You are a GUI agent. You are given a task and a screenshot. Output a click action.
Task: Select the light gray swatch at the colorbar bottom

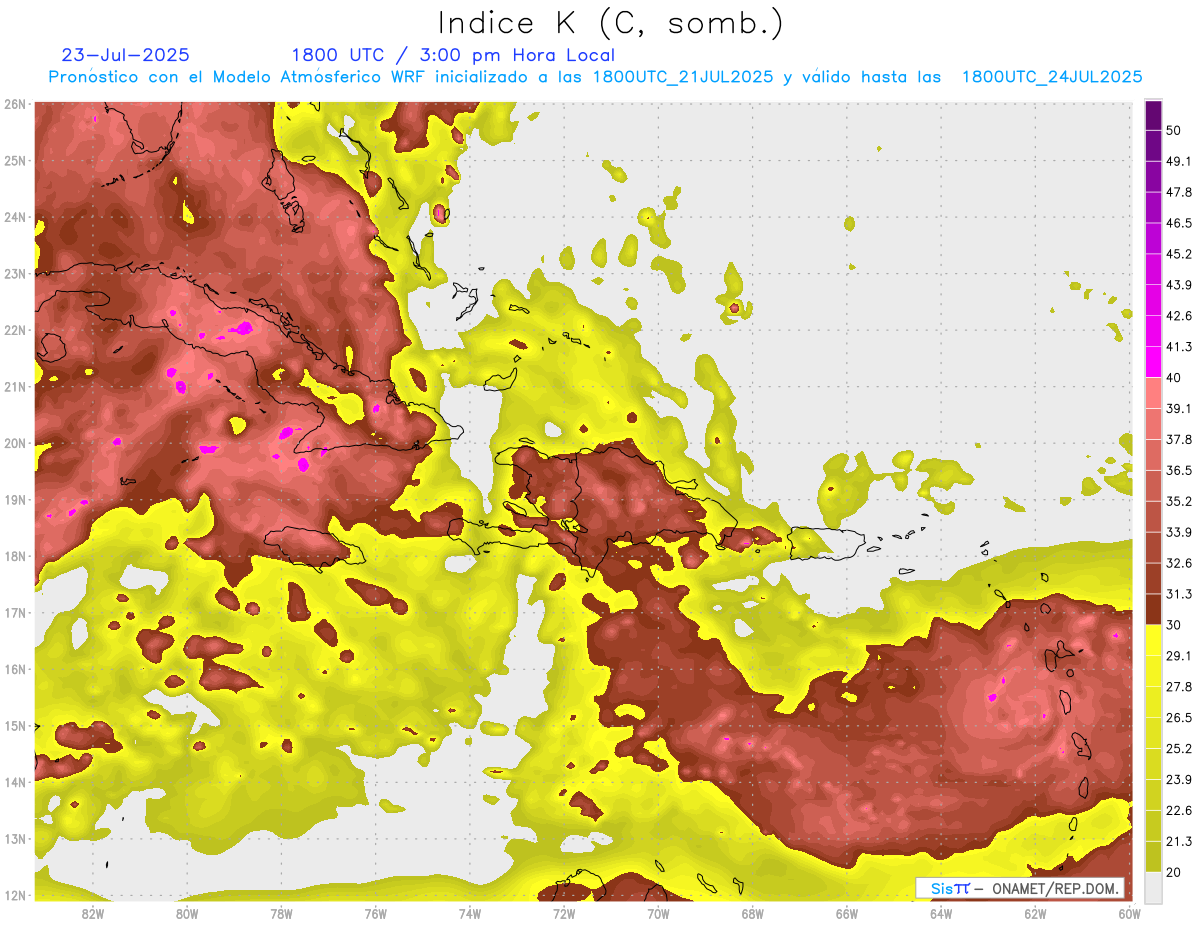point(1153,886)
